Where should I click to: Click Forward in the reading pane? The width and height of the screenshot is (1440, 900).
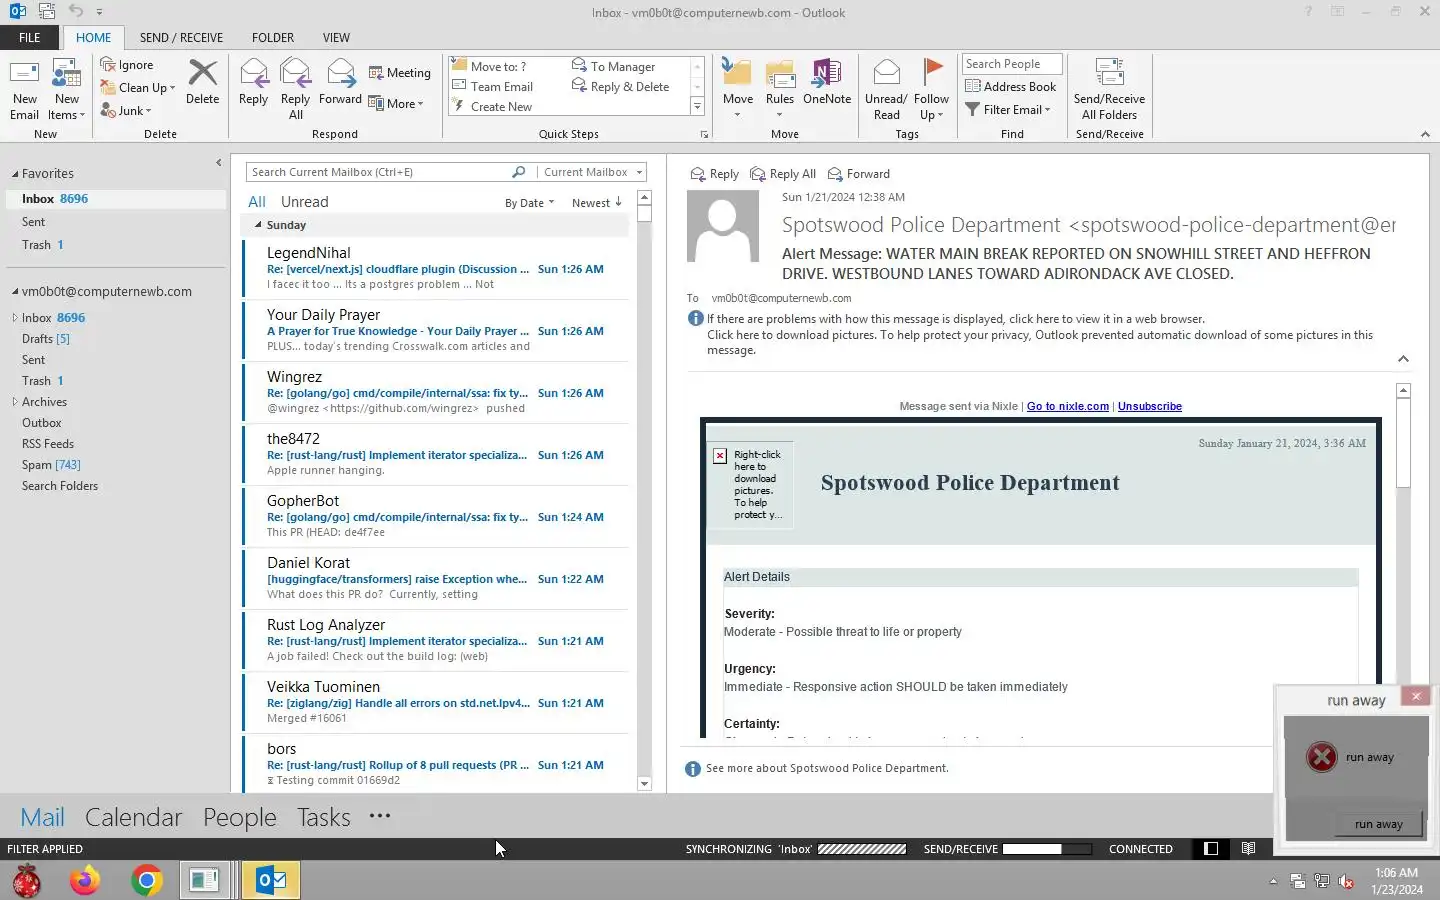tap(858, 174)
